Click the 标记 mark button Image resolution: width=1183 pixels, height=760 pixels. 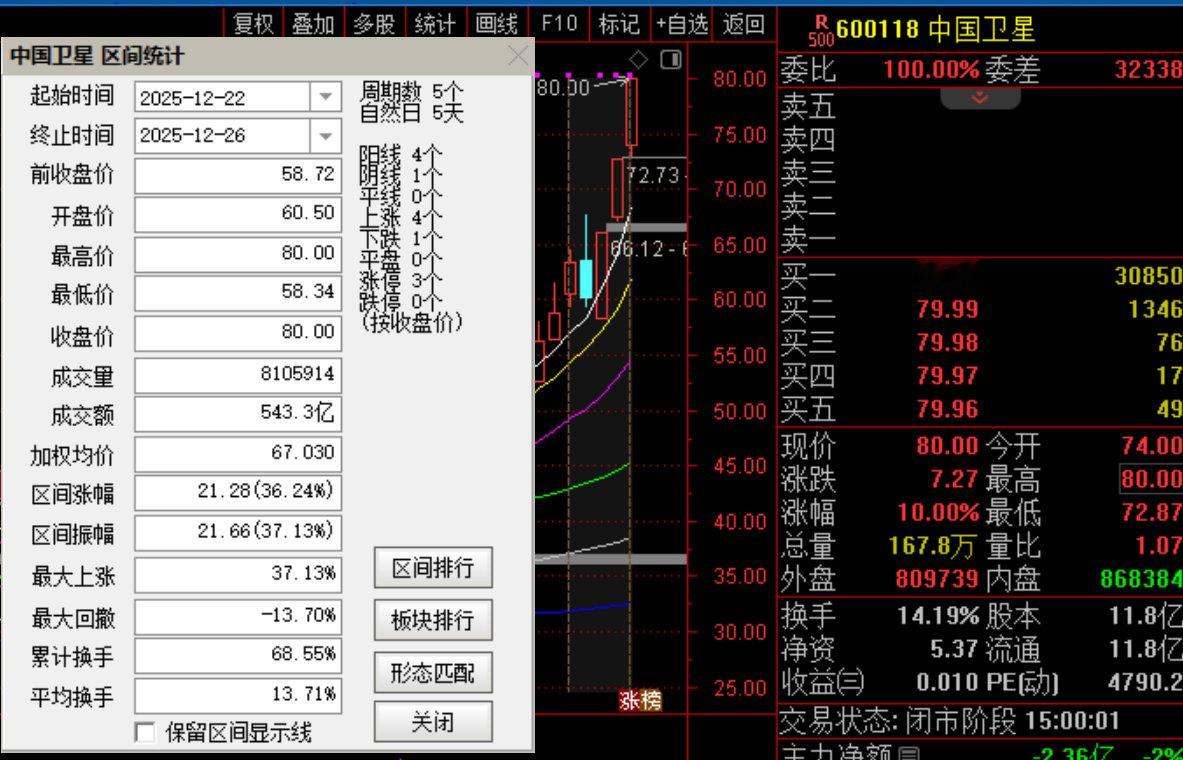pos(619,24)
